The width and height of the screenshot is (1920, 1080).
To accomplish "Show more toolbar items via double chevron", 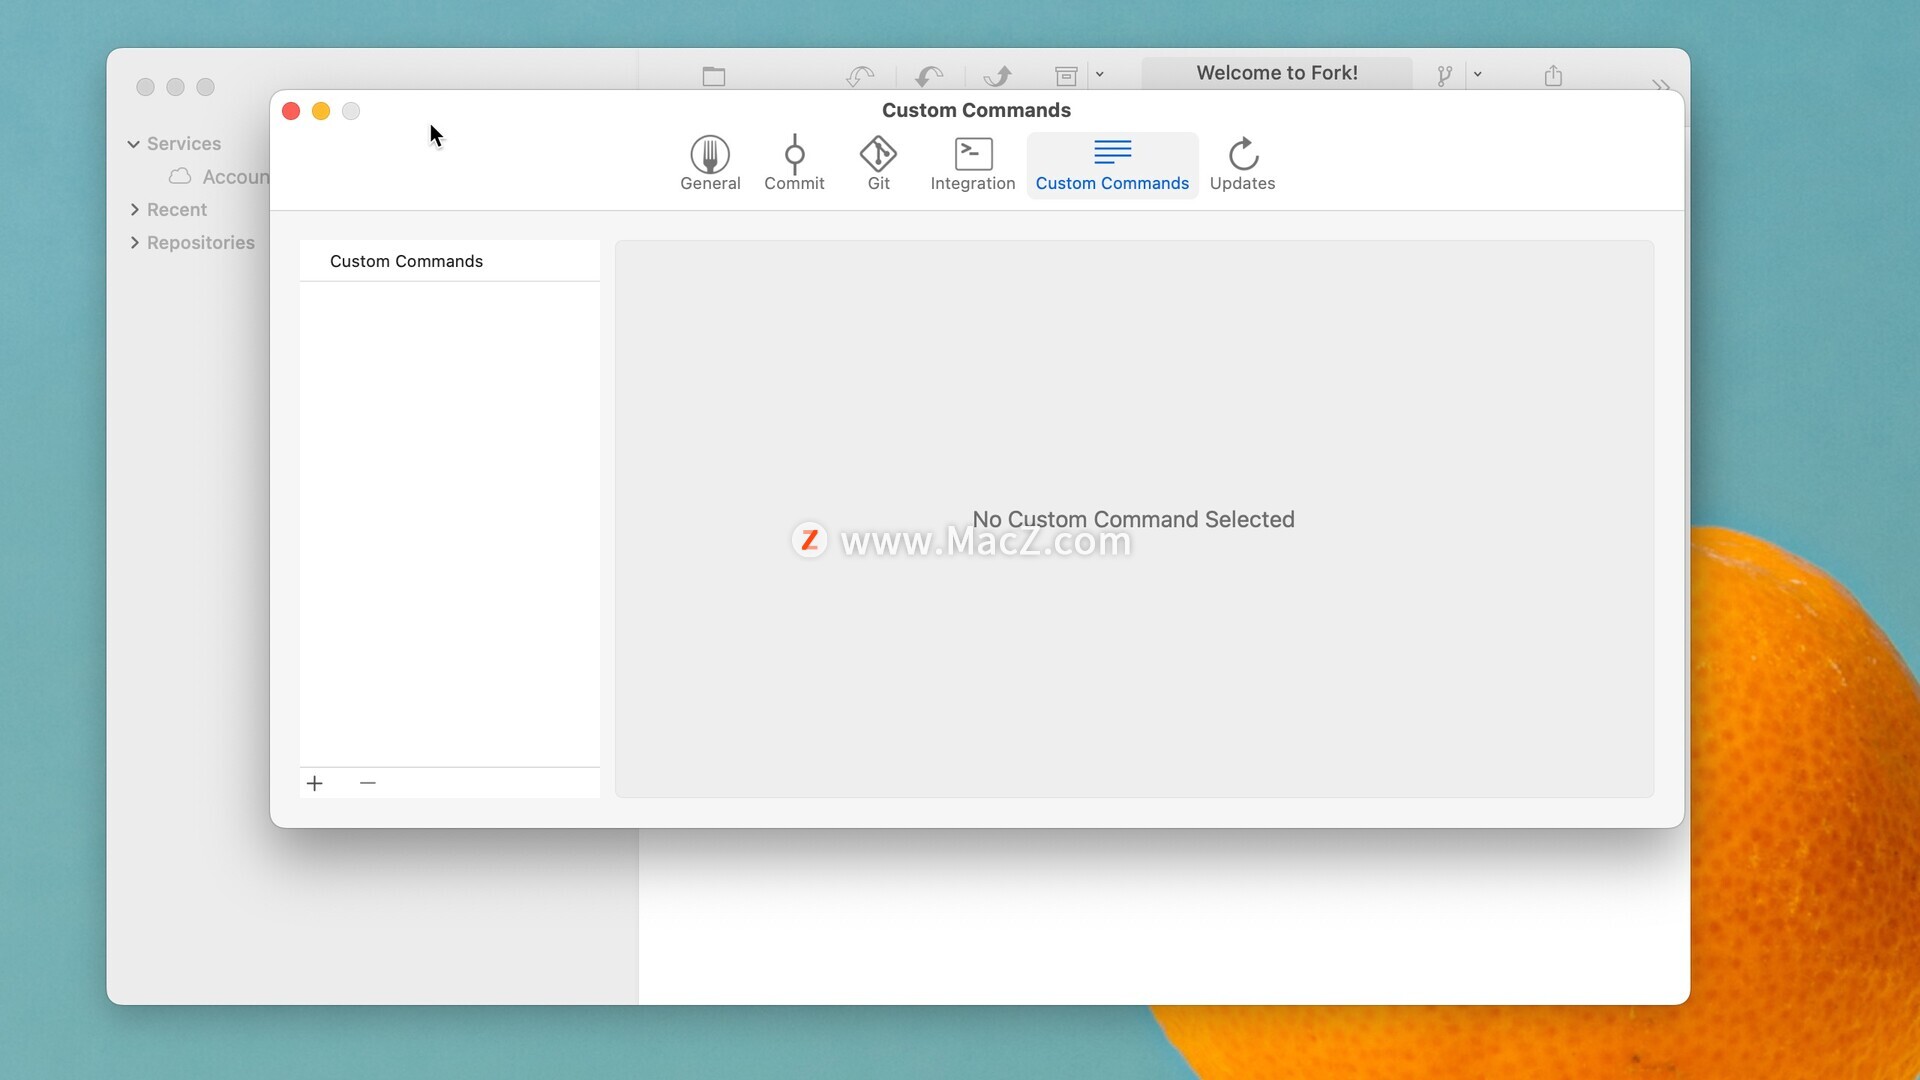I will 1661,84.
